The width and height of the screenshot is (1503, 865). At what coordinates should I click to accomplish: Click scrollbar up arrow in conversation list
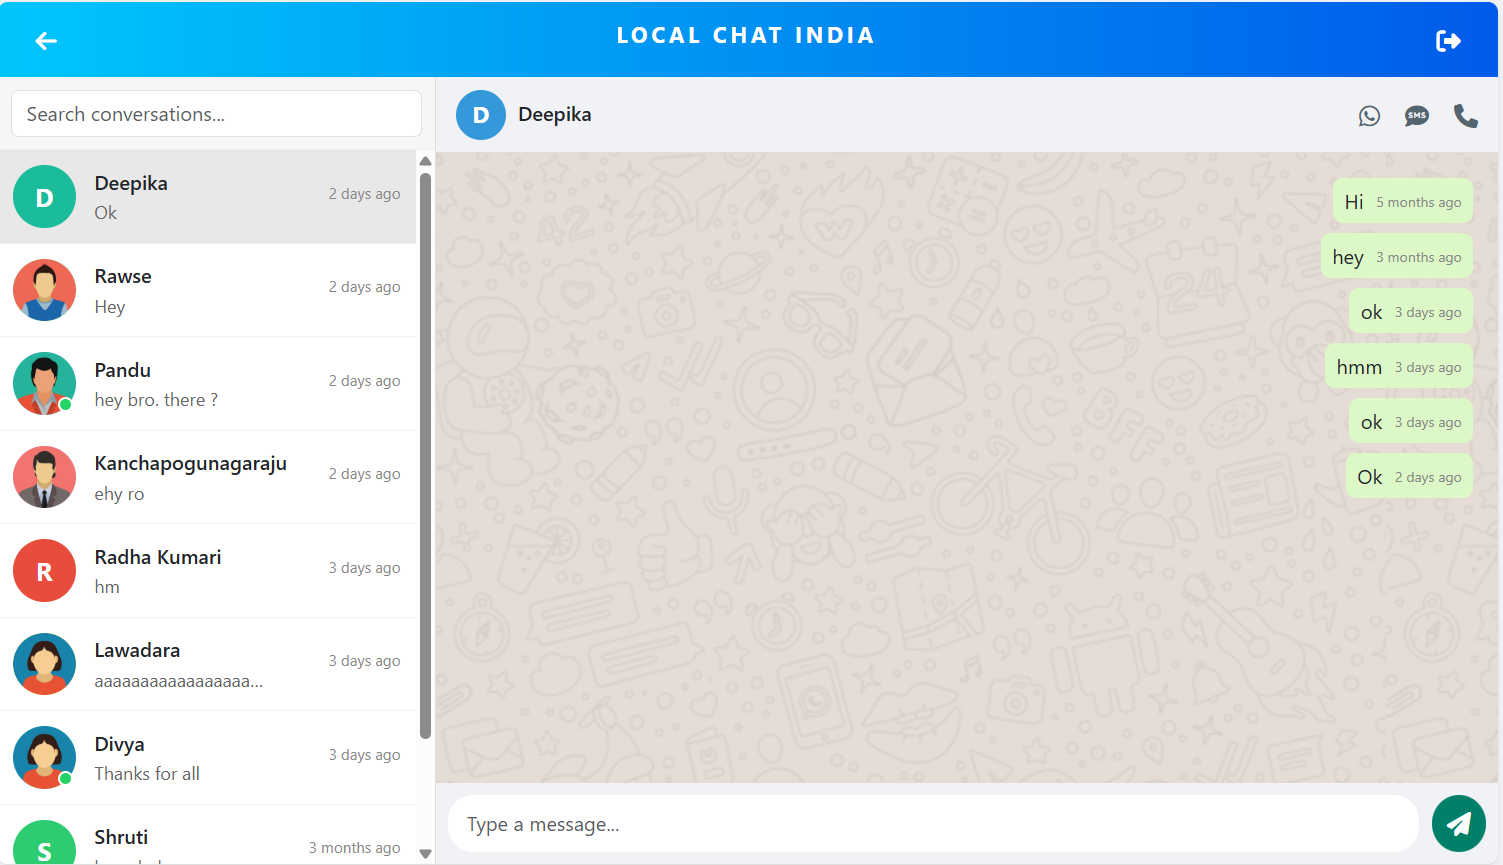[425, 161]
